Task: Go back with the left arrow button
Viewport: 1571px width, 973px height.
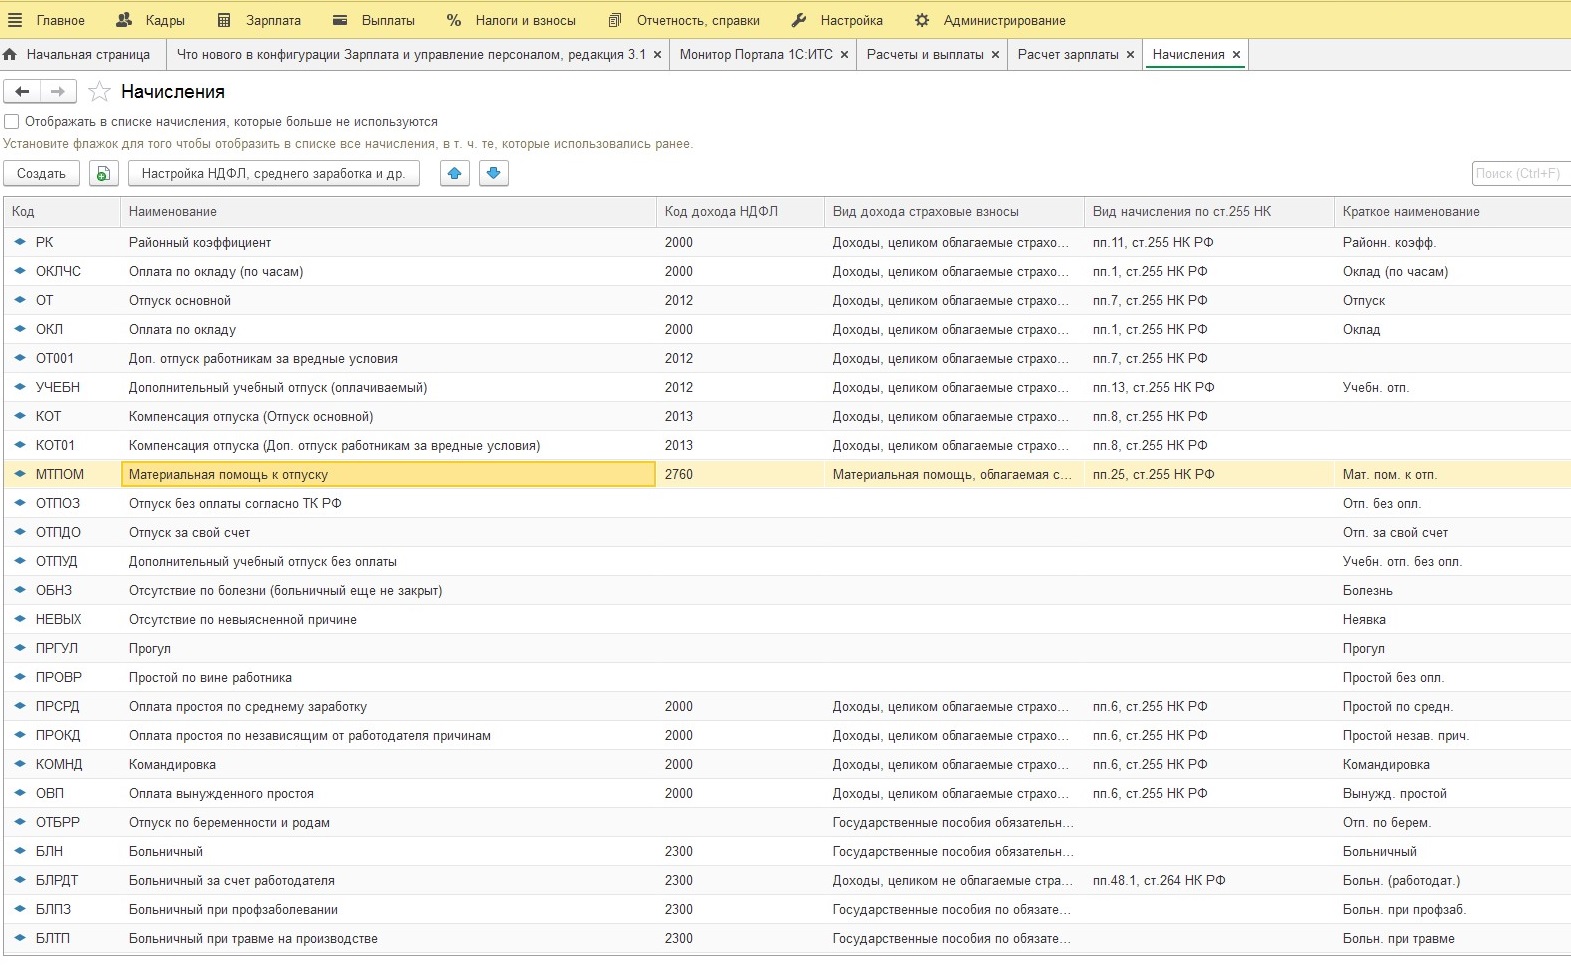Action: 22,92
